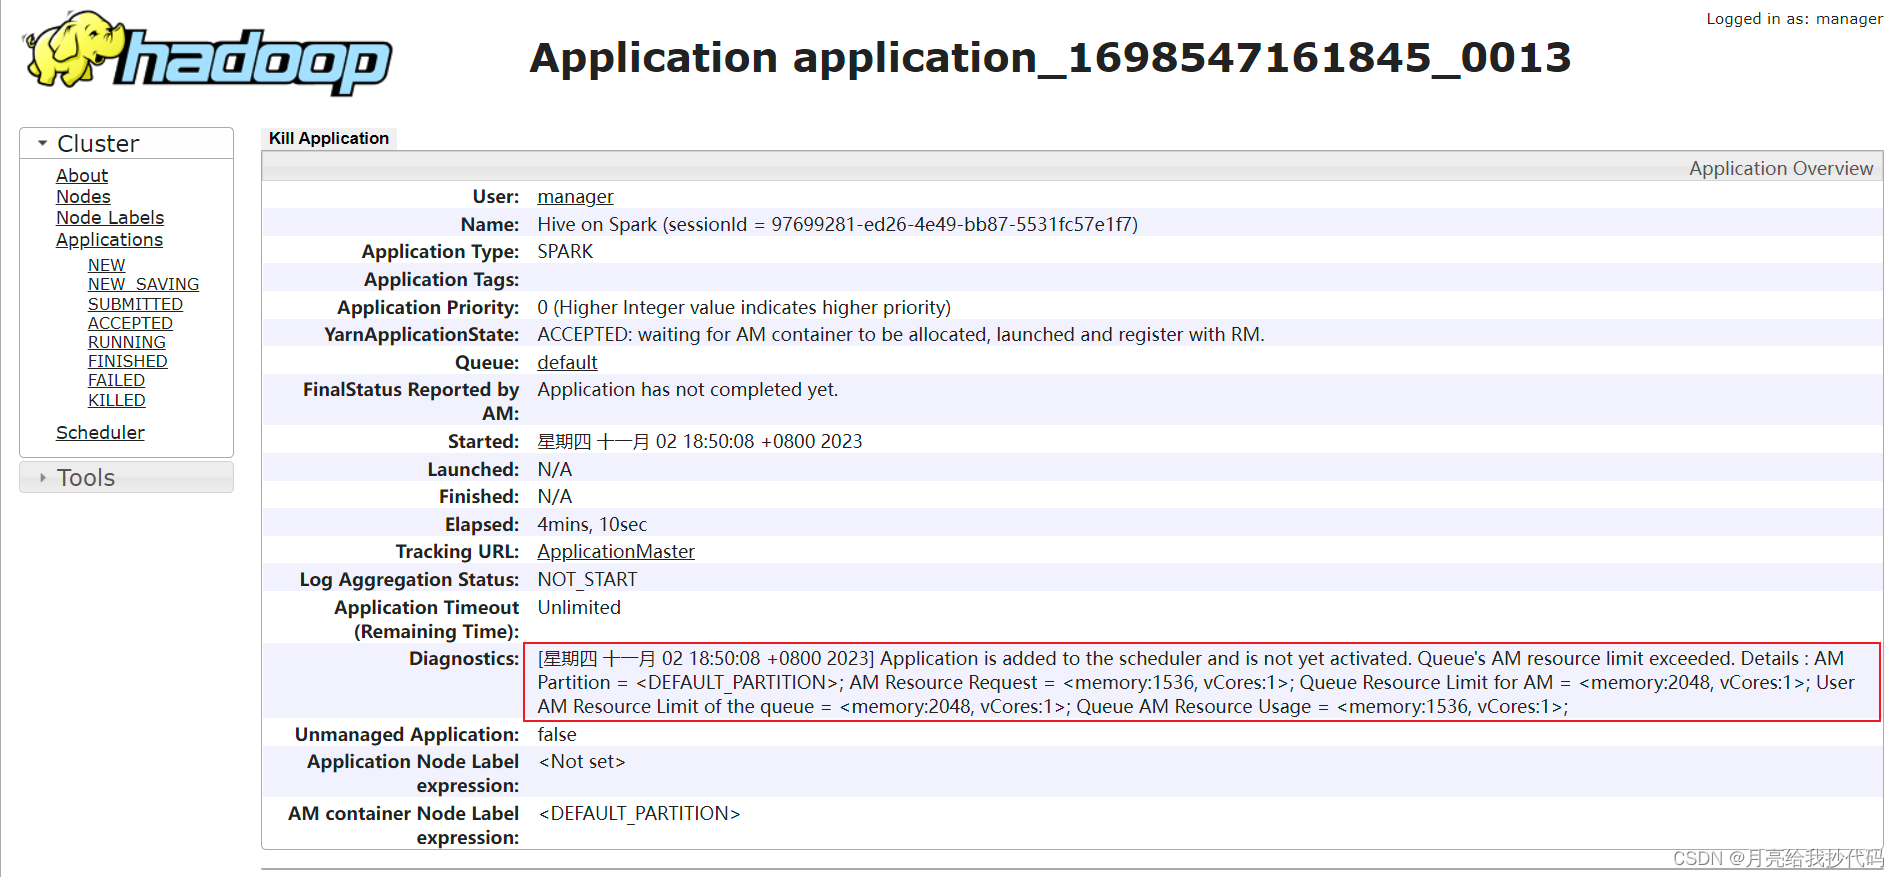Click the Started timestamp value
This screenshot has width=1899, height=877.
(699, 442)
